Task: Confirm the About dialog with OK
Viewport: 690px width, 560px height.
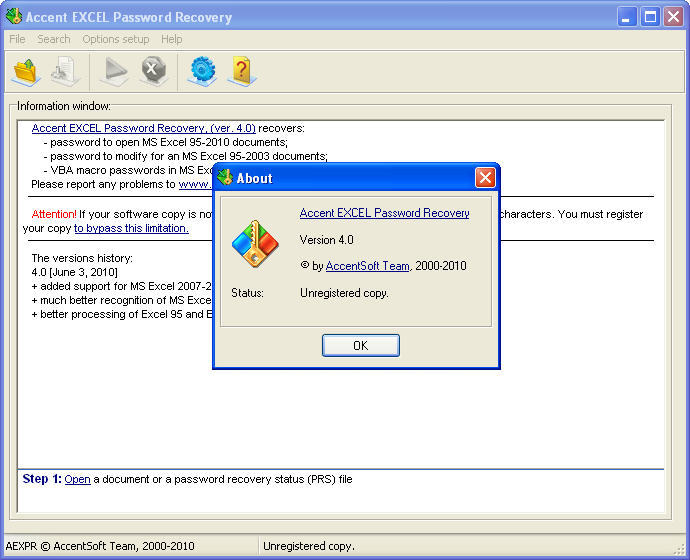Action: (361, 345)
